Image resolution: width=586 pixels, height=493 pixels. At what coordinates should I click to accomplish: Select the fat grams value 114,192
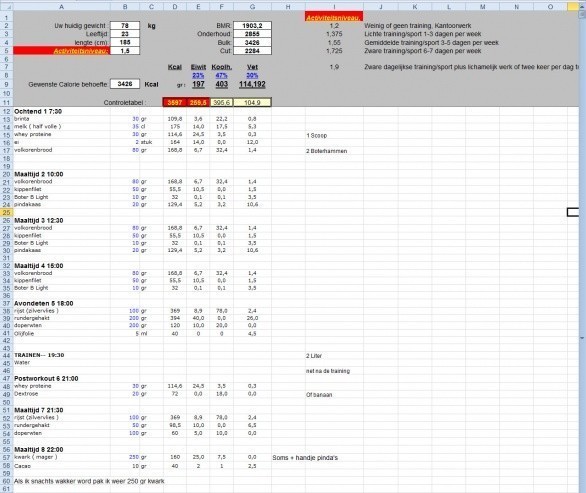252,84
